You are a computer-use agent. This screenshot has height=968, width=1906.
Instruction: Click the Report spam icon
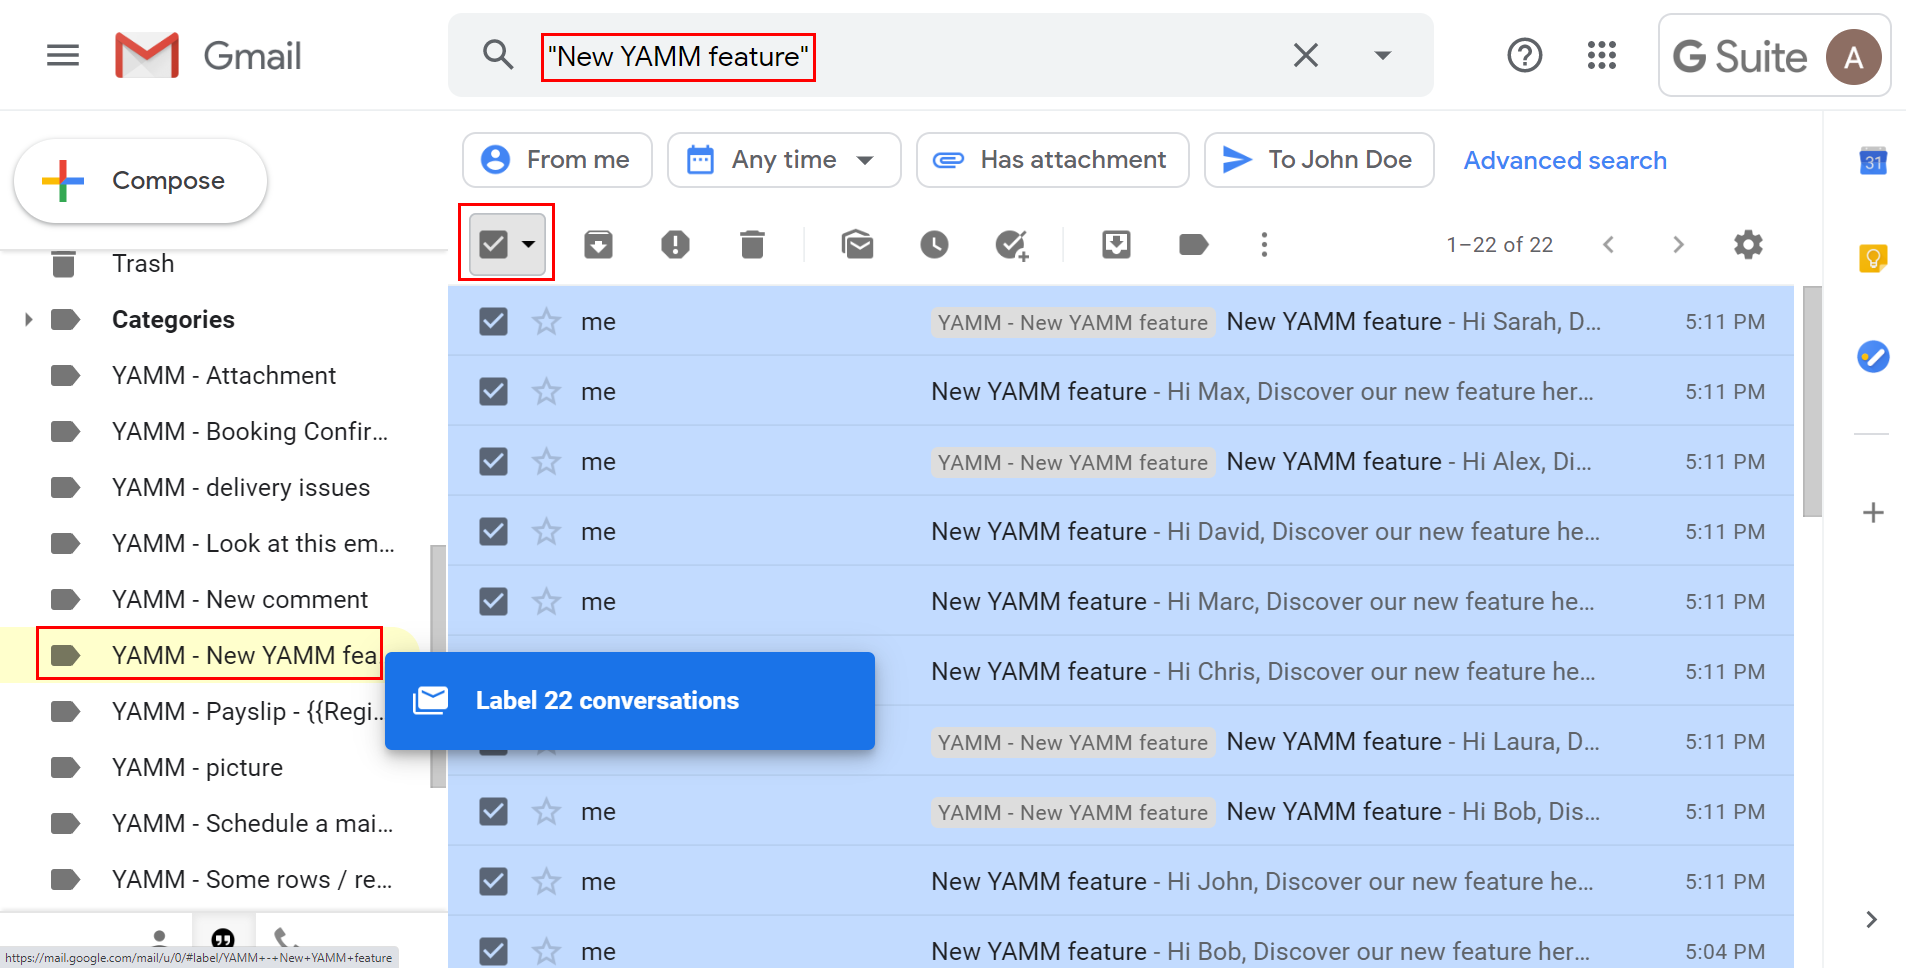pos(675,245)
